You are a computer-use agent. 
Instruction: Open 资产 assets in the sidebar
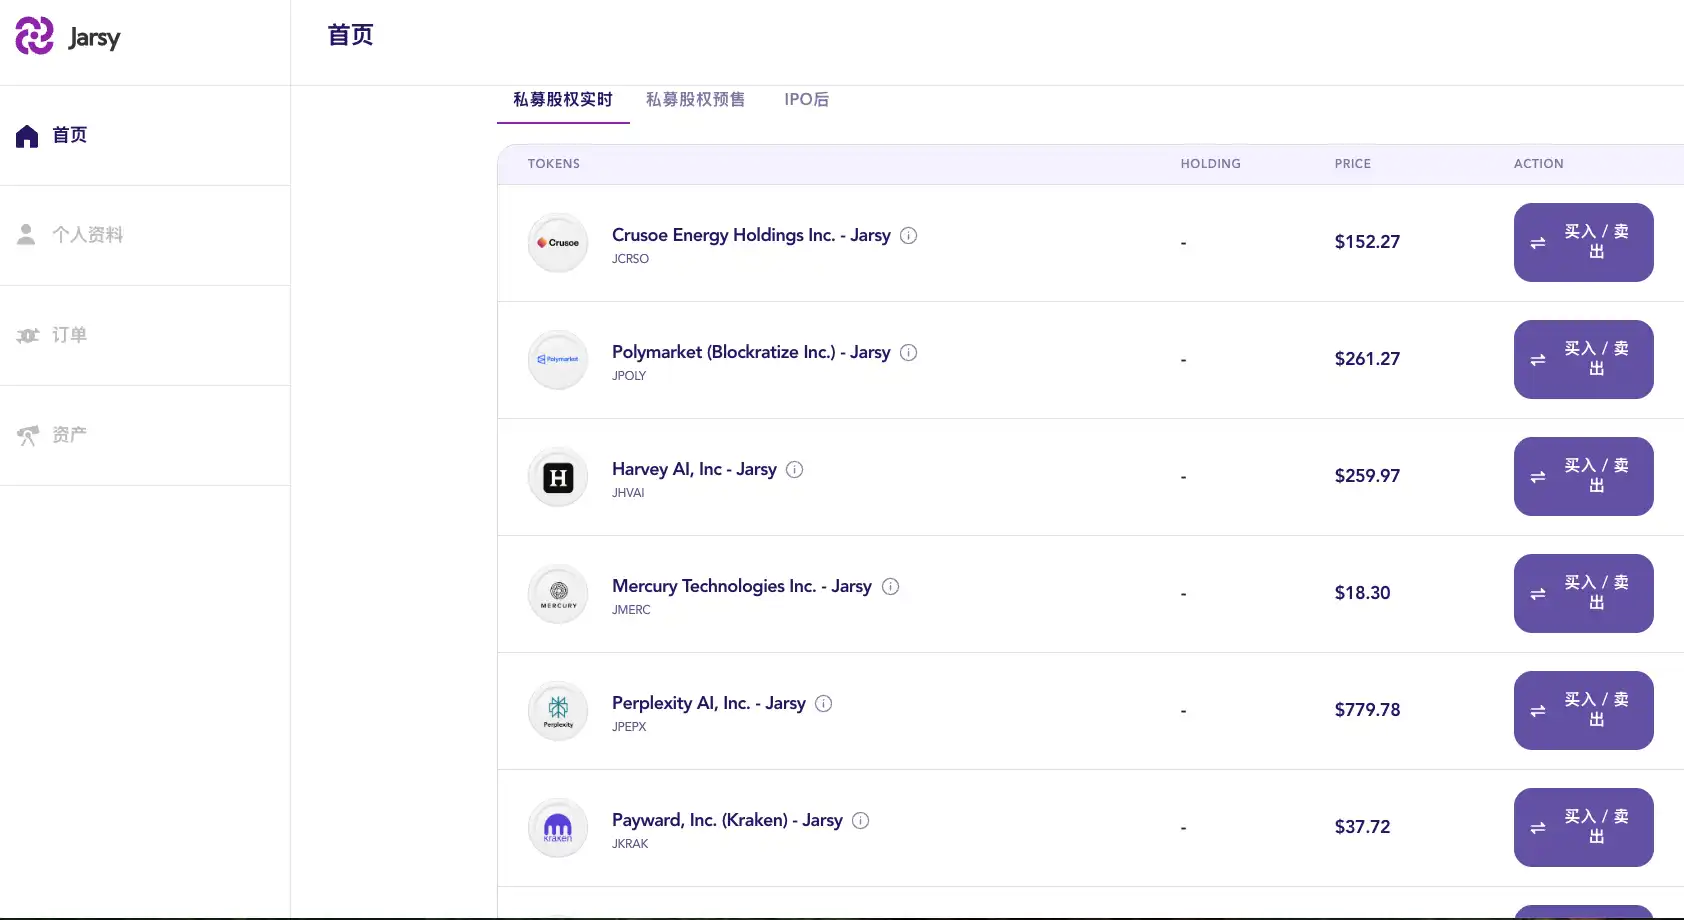pos(69,435)
